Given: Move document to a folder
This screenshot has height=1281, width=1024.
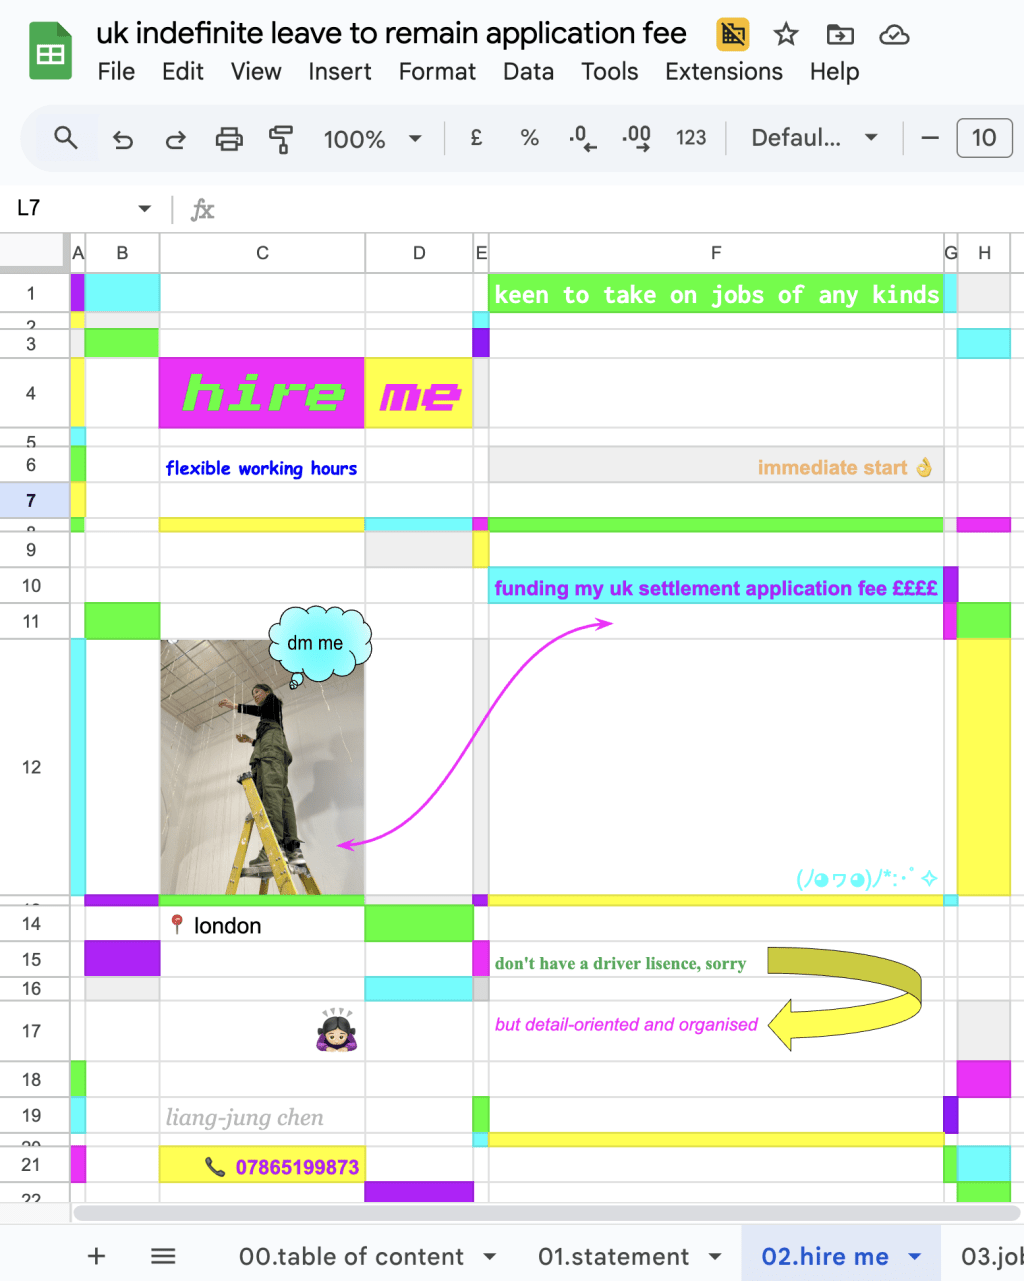Looking at the screenshot, I should 840,35.
